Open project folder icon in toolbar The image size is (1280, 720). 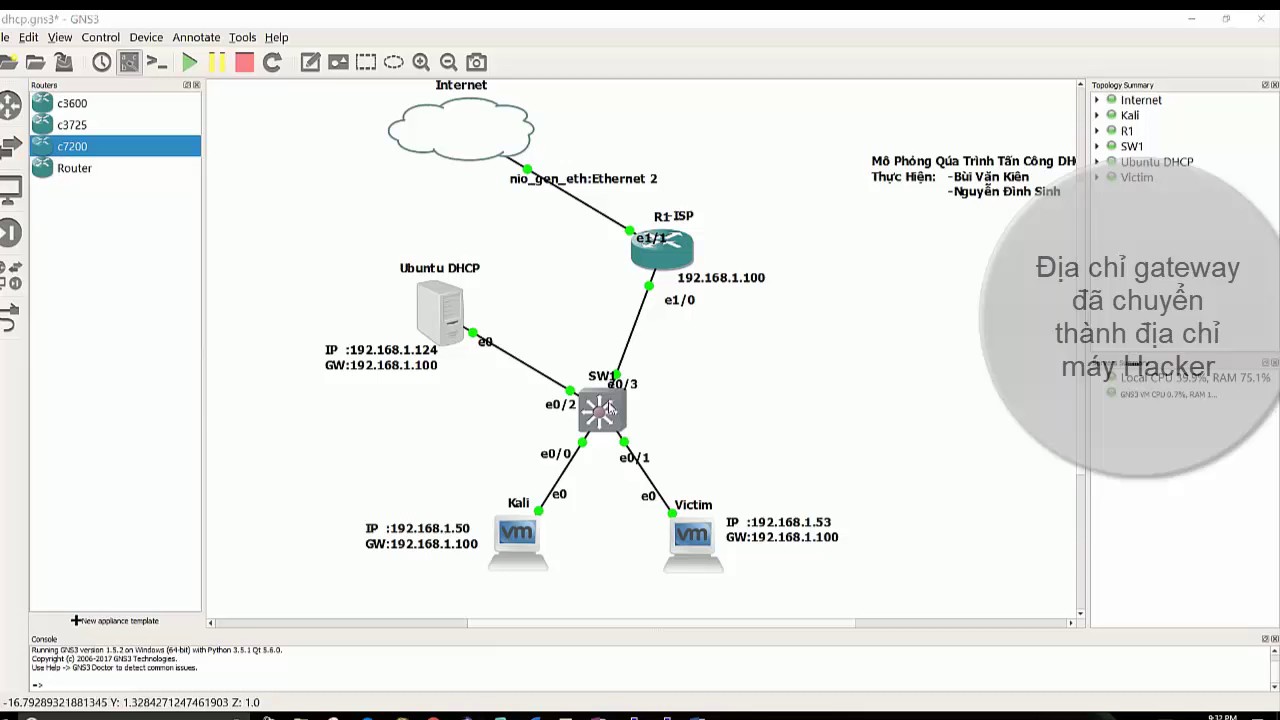[x=35, y=62]
